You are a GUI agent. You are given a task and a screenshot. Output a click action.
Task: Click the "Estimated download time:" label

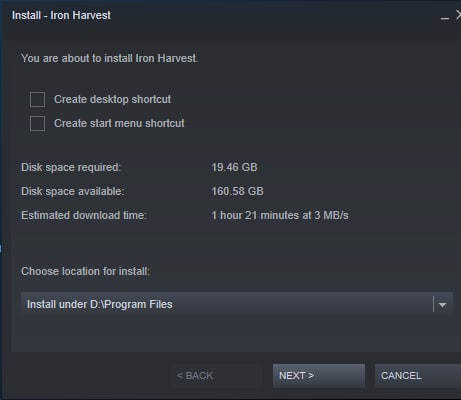84,215
